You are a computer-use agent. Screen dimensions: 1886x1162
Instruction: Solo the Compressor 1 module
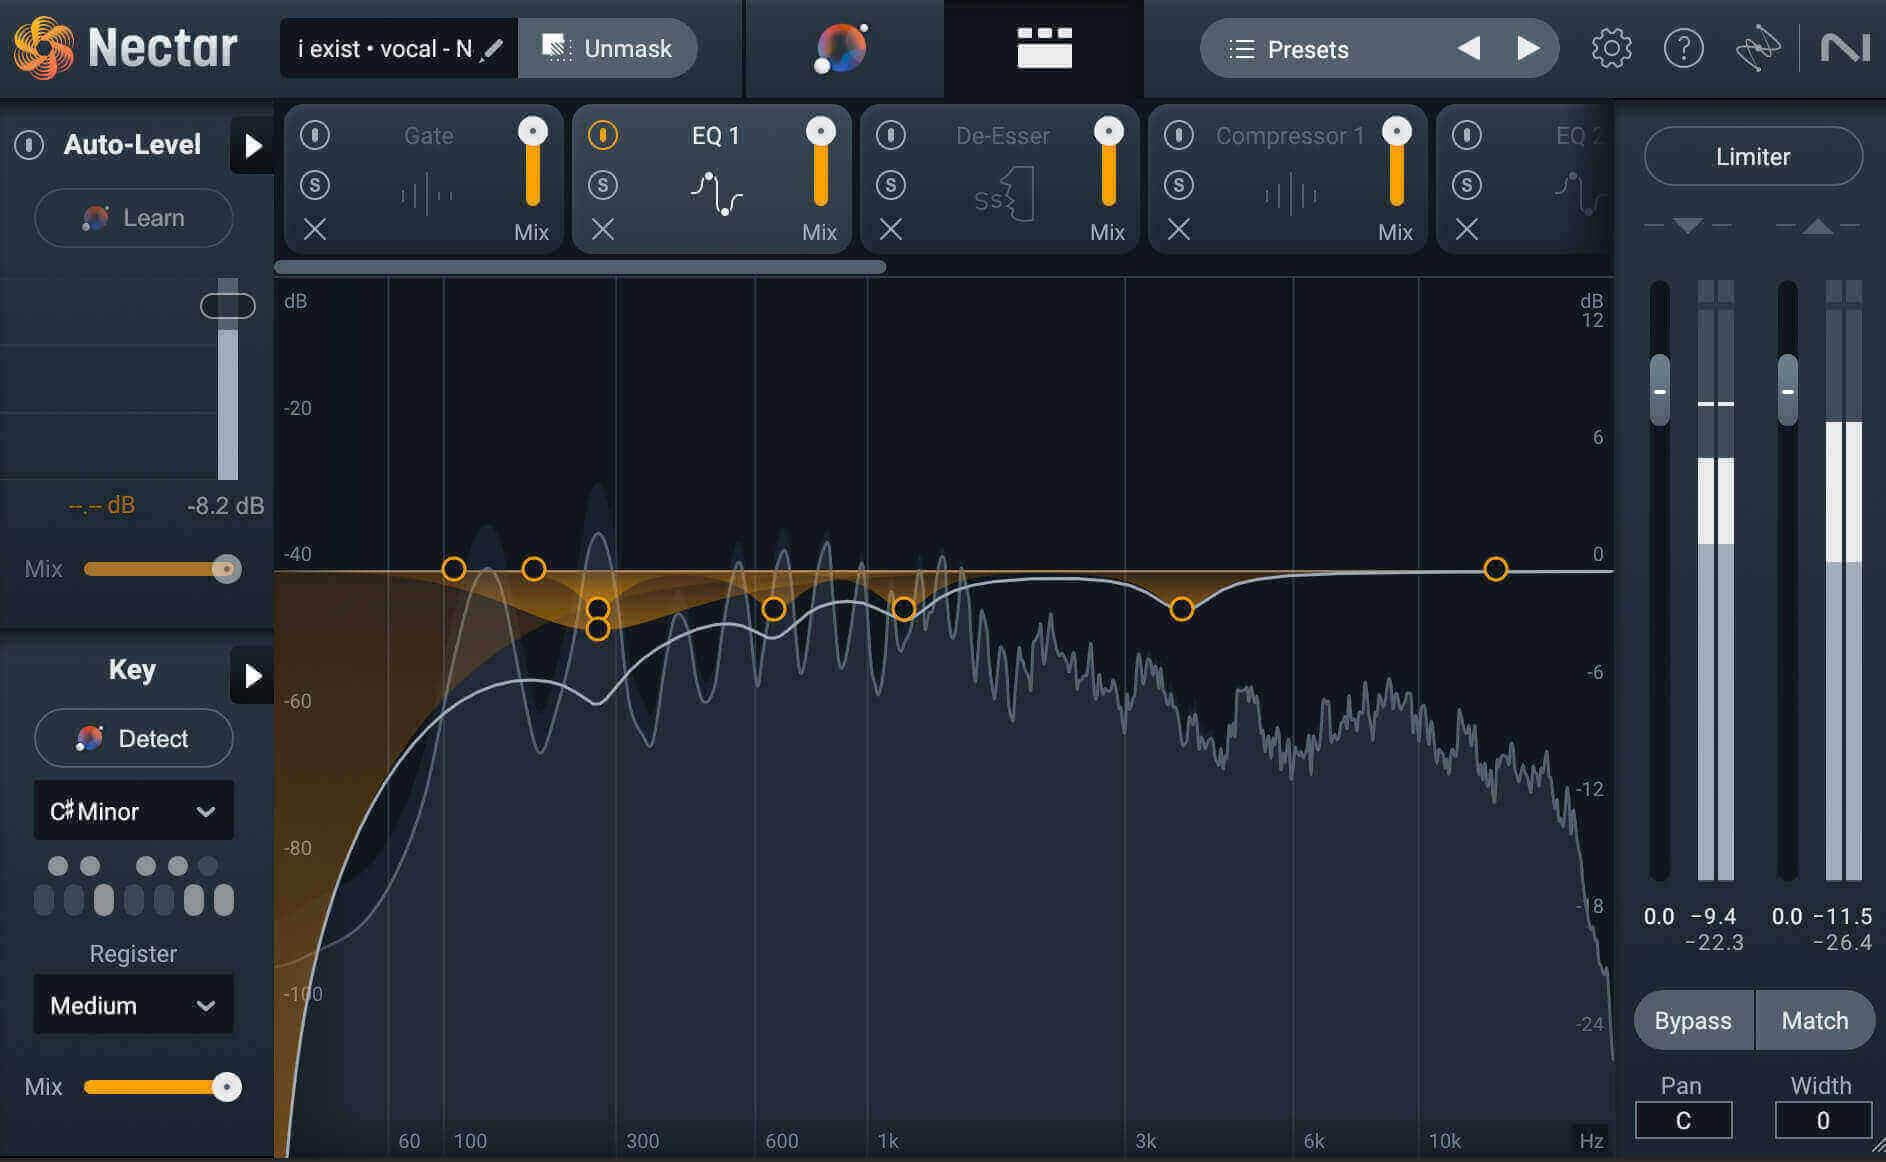[x=1179, y=184]
